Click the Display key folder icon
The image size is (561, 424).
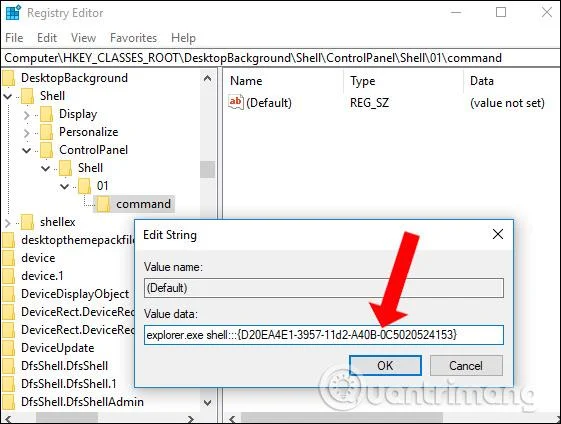click(x=46, y=114)
